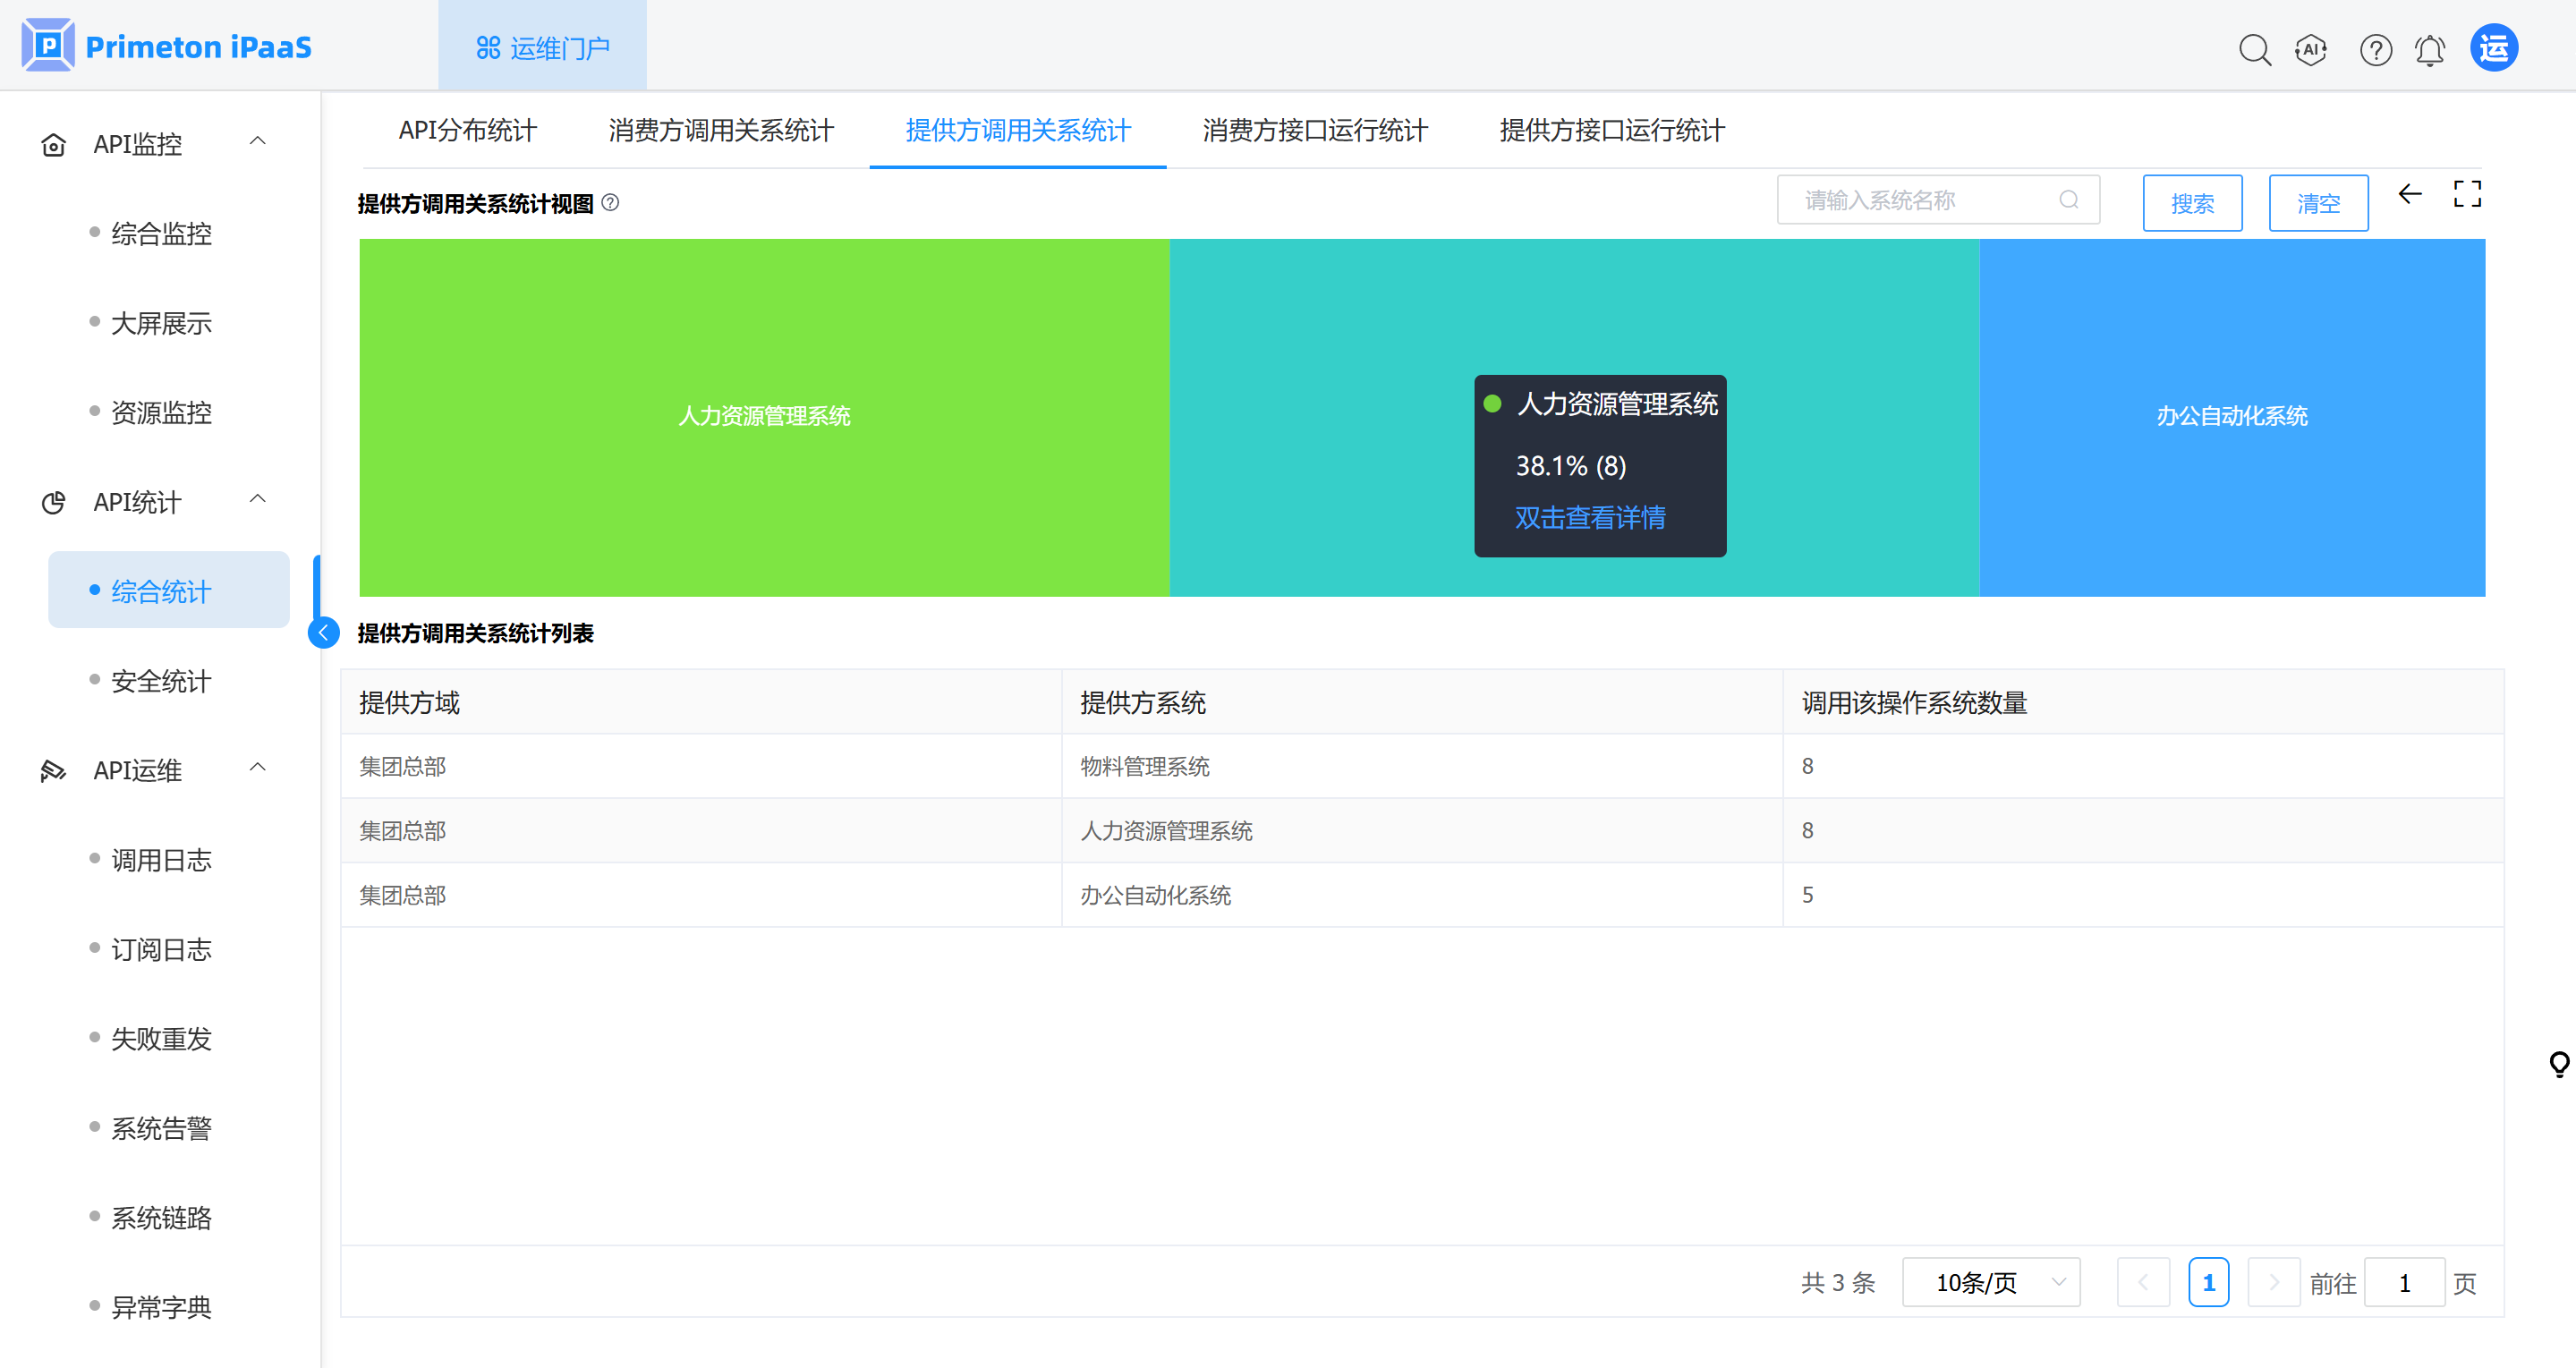Click the back arrow above chart
Viewport: 2576px width, 1368px height.
pos(2410,194)
